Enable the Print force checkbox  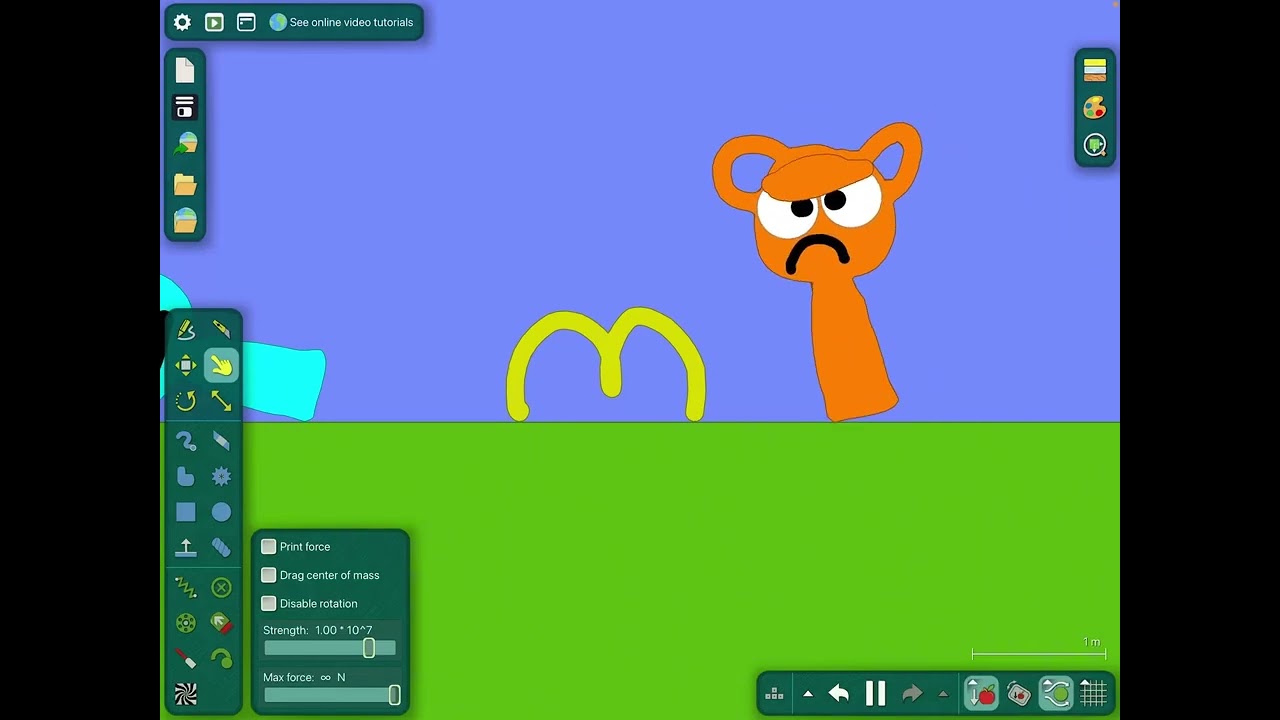[268, 547]
